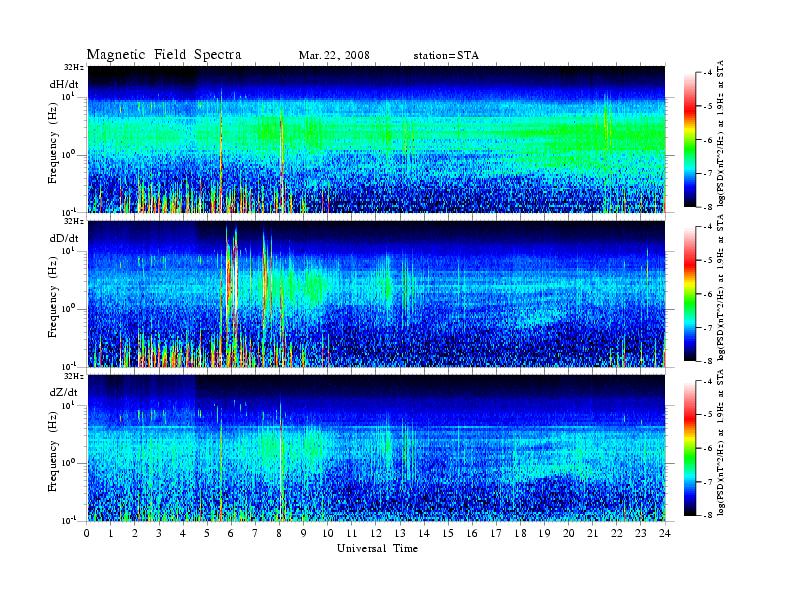Click the "10" hour tick on time axis
Image resolution: width=792 pixels, height=612 pixels.
[x=328, y=533]
